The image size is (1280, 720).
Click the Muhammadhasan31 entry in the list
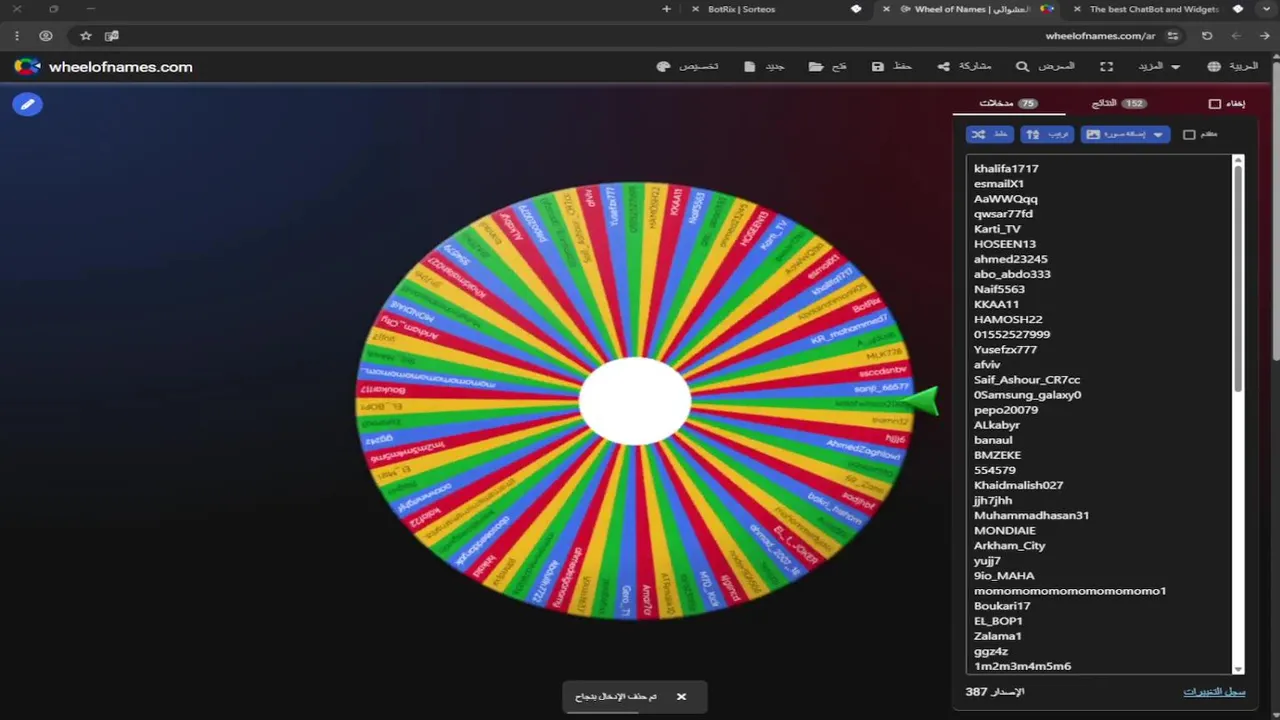coord(1031,516)
